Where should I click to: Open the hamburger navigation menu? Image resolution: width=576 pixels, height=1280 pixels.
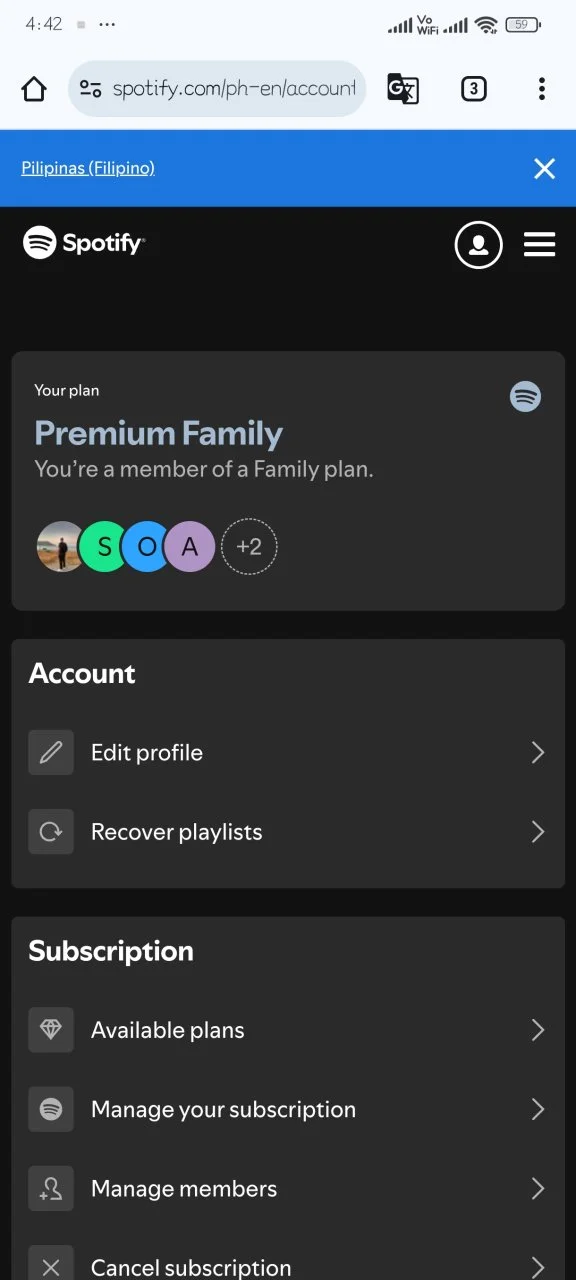pyautogui.click(x=540, y=244)
